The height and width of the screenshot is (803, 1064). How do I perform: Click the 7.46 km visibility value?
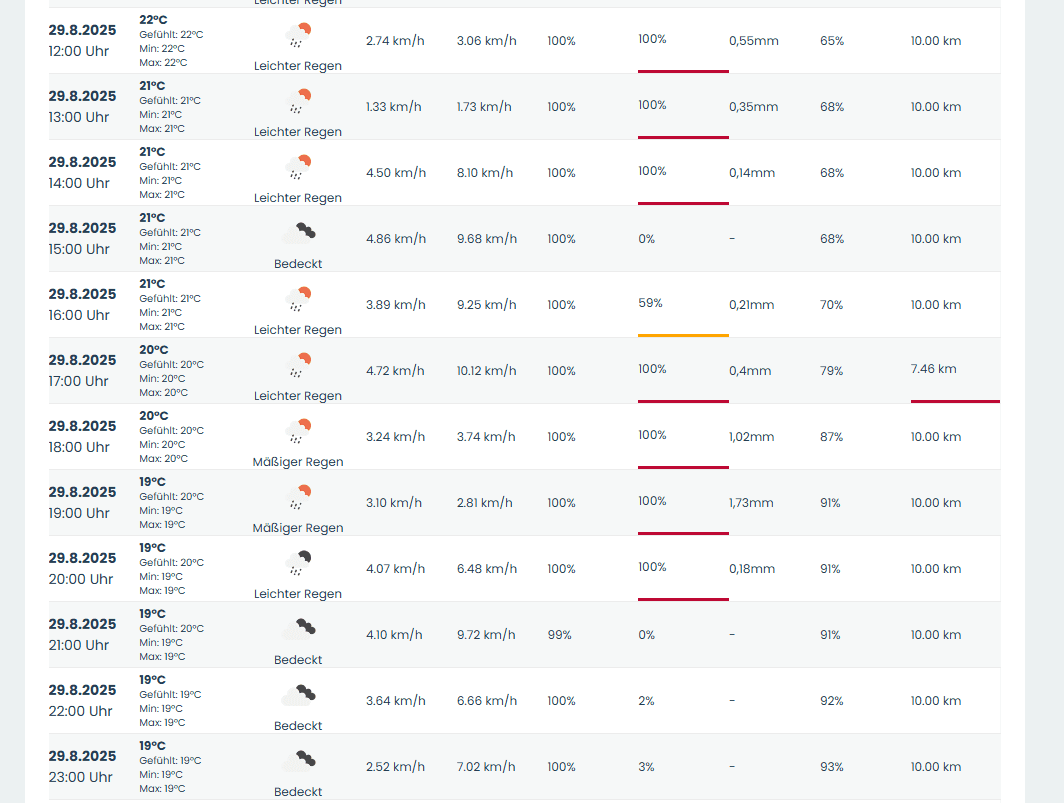pyautogui.click(x=934, y=369)
